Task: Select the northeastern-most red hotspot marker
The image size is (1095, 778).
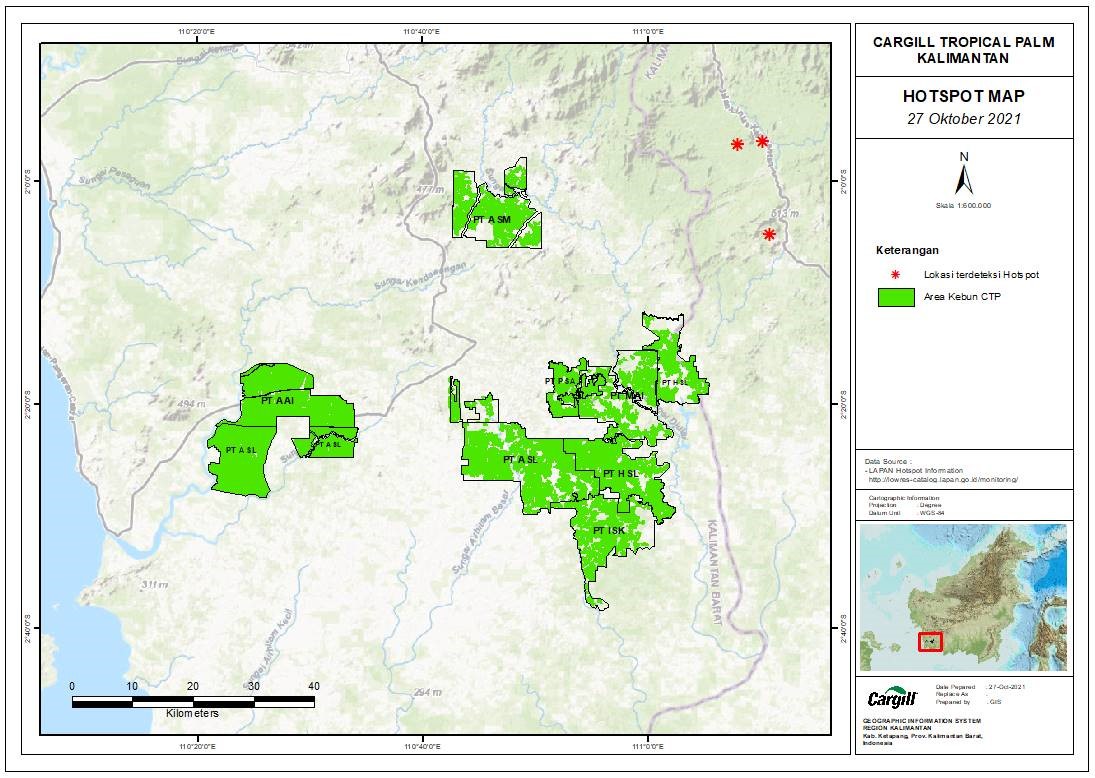Action: point(762,141)
